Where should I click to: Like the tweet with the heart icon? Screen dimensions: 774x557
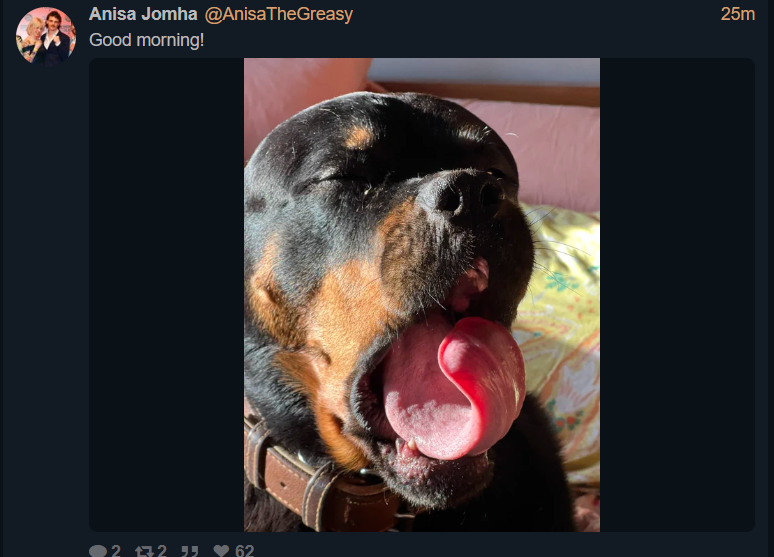221,551
